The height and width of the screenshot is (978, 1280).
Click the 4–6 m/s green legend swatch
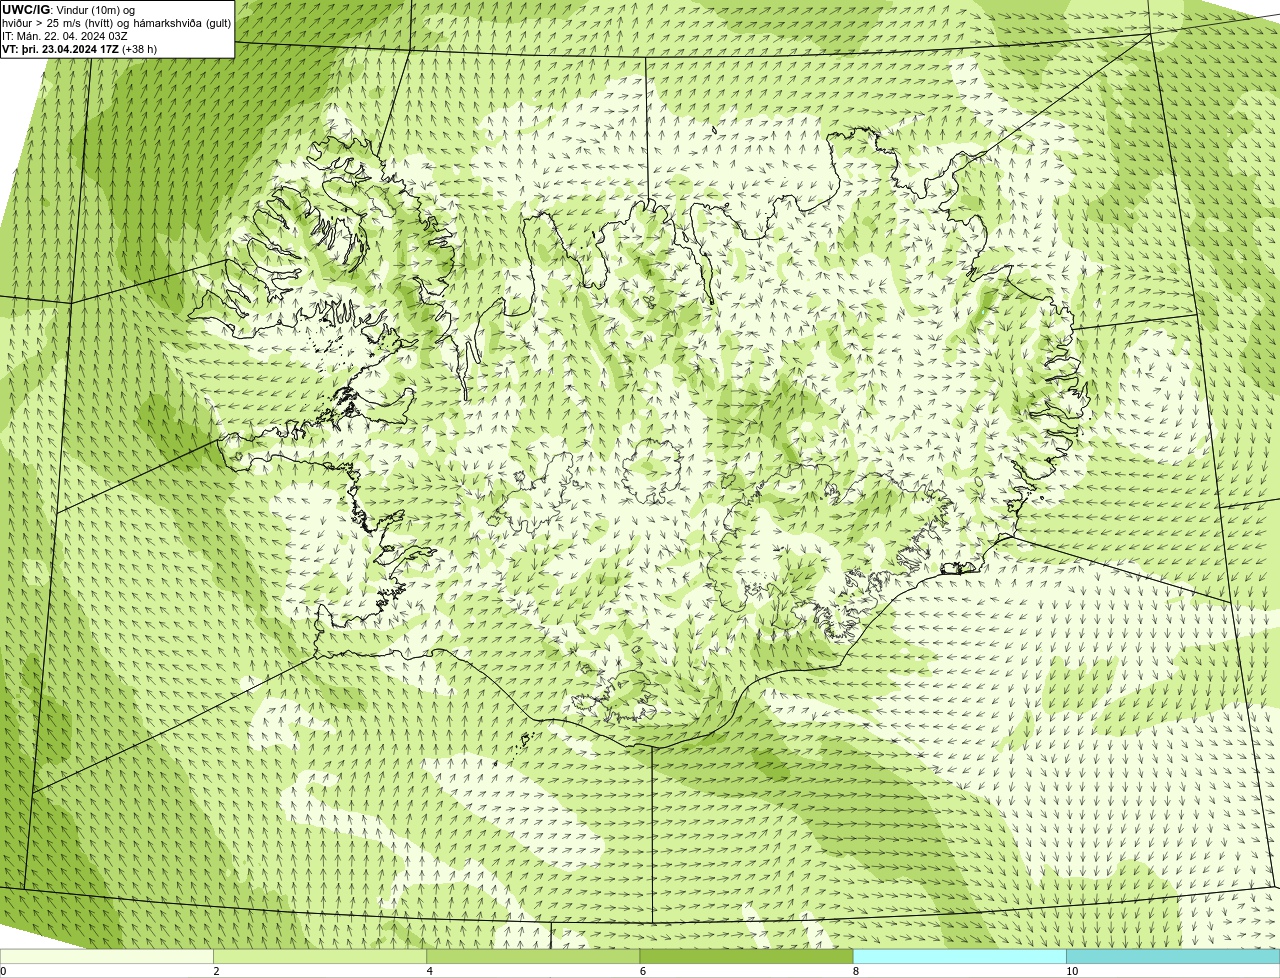533,956
